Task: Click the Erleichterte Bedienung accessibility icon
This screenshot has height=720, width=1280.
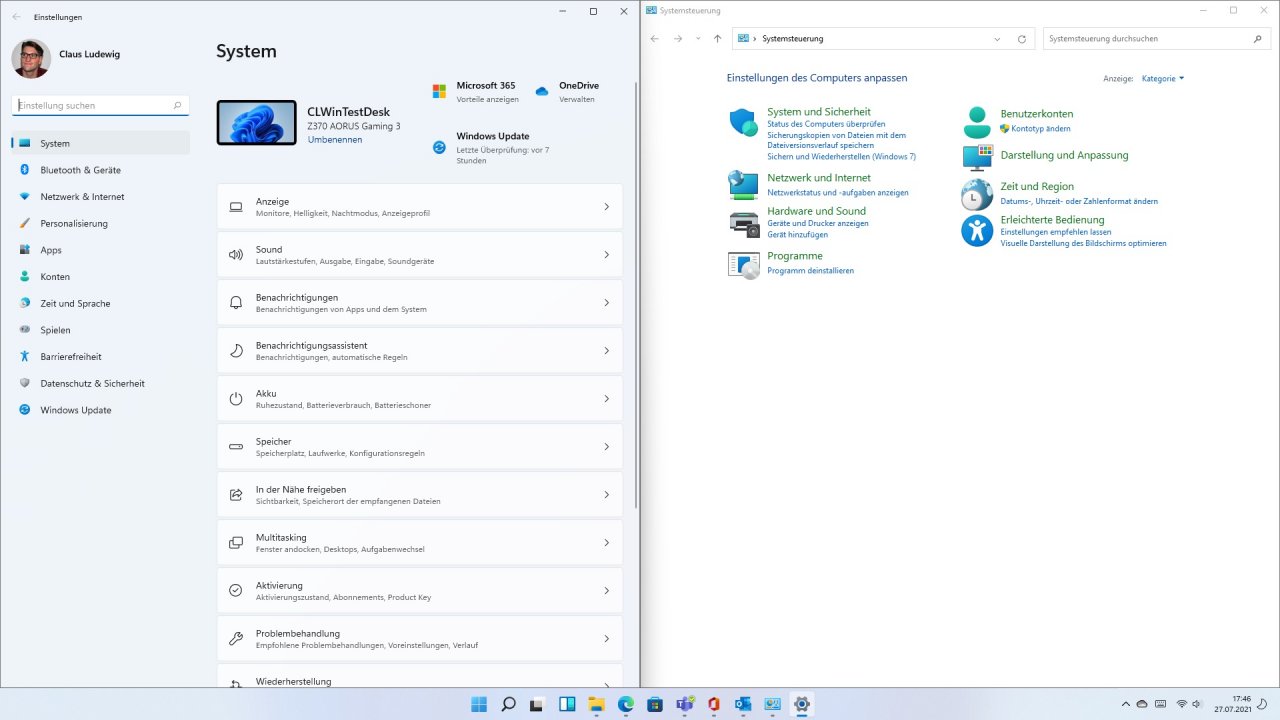Action: 977,230
